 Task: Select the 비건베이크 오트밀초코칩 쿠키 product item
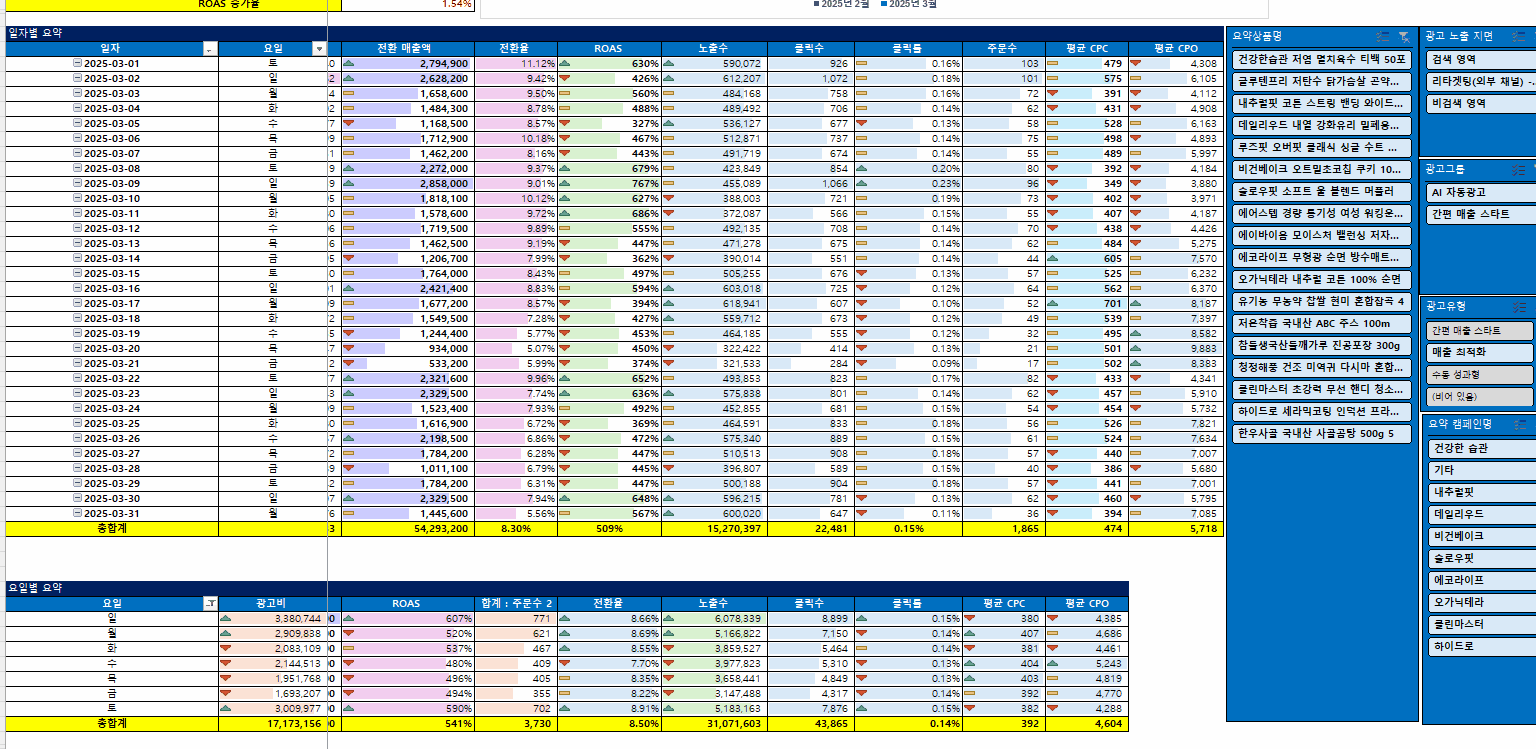[1321, 169]
